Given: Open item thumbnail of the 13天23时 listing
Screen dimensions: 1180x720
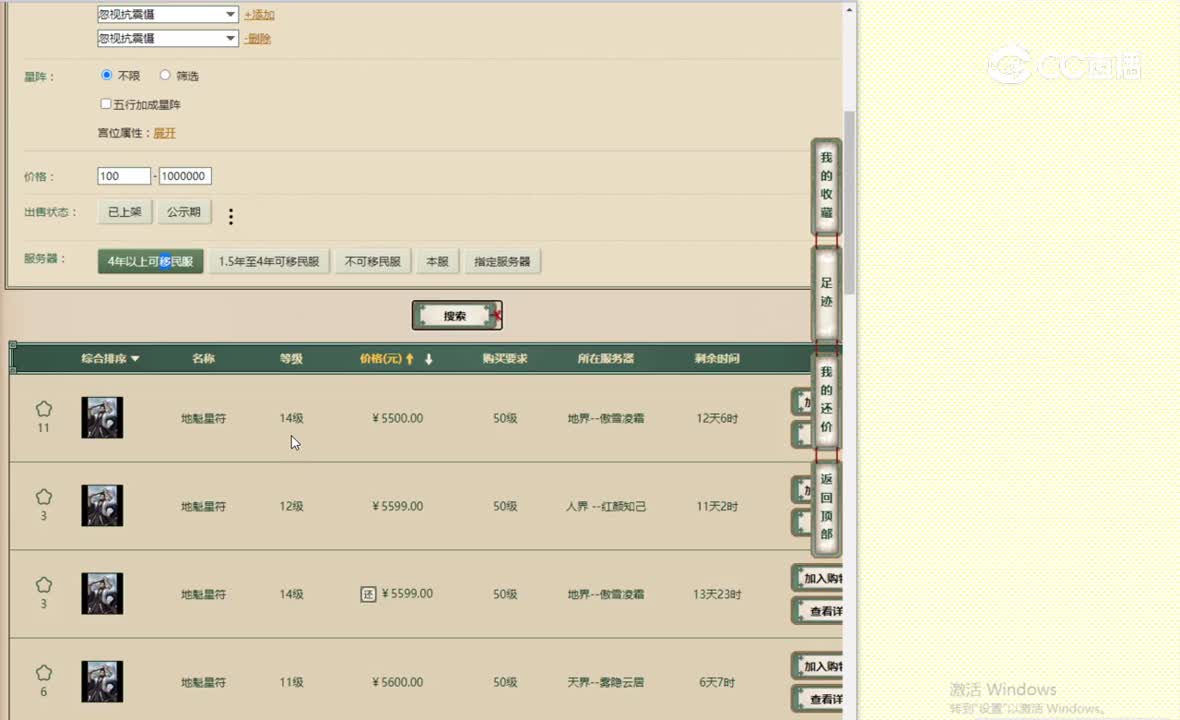Looking at the screenshot, I should click(102, 594).
